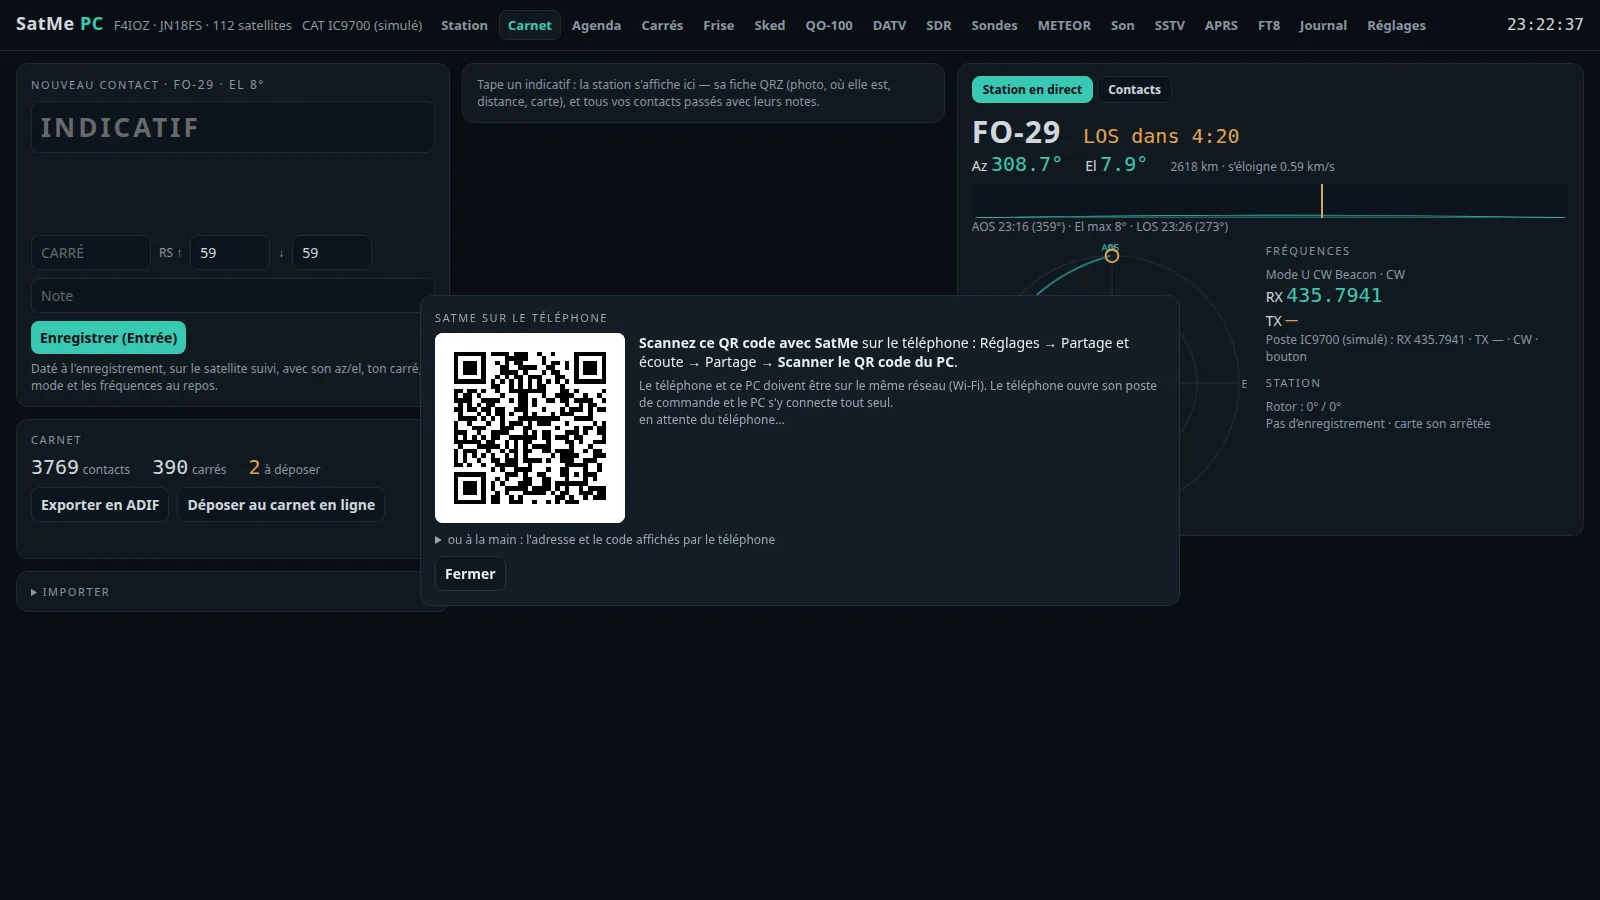Click the '2 à déposer' count
Image resolution: width=1600 pixels, height=900 pixels.
tap(285, 468)
